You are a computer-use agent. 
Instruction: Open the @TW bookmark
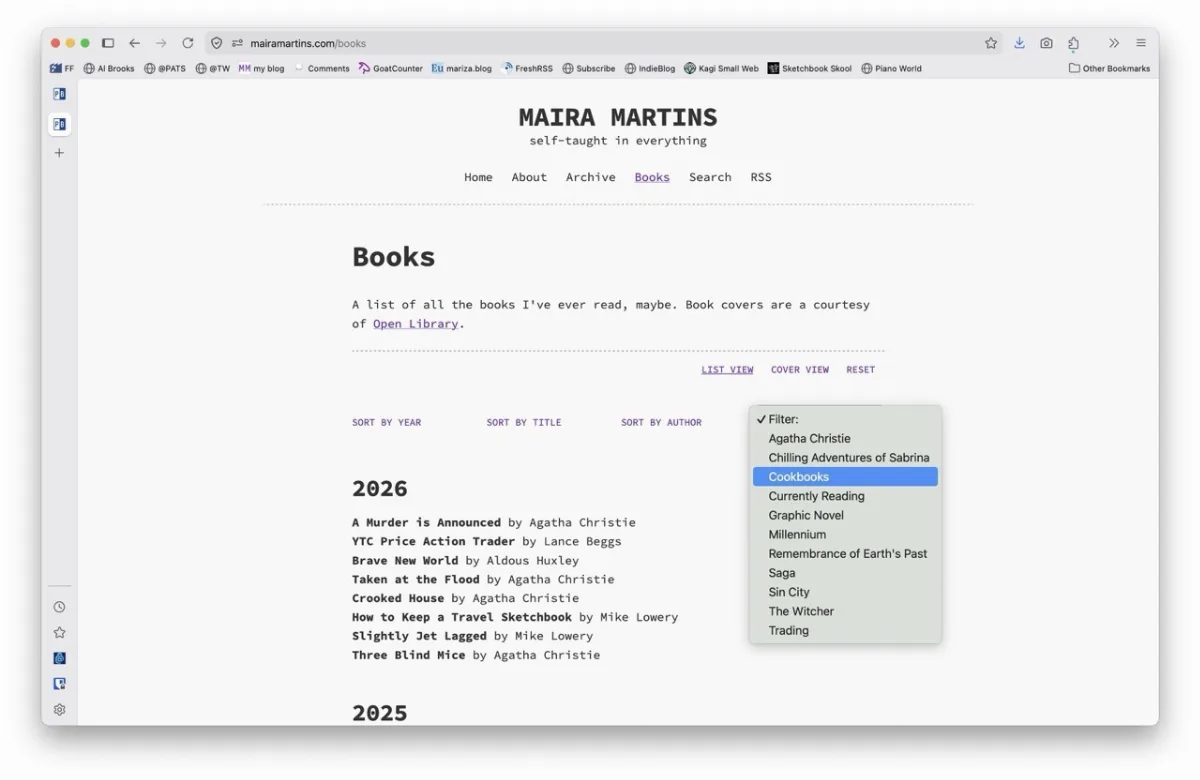(213, 69)
